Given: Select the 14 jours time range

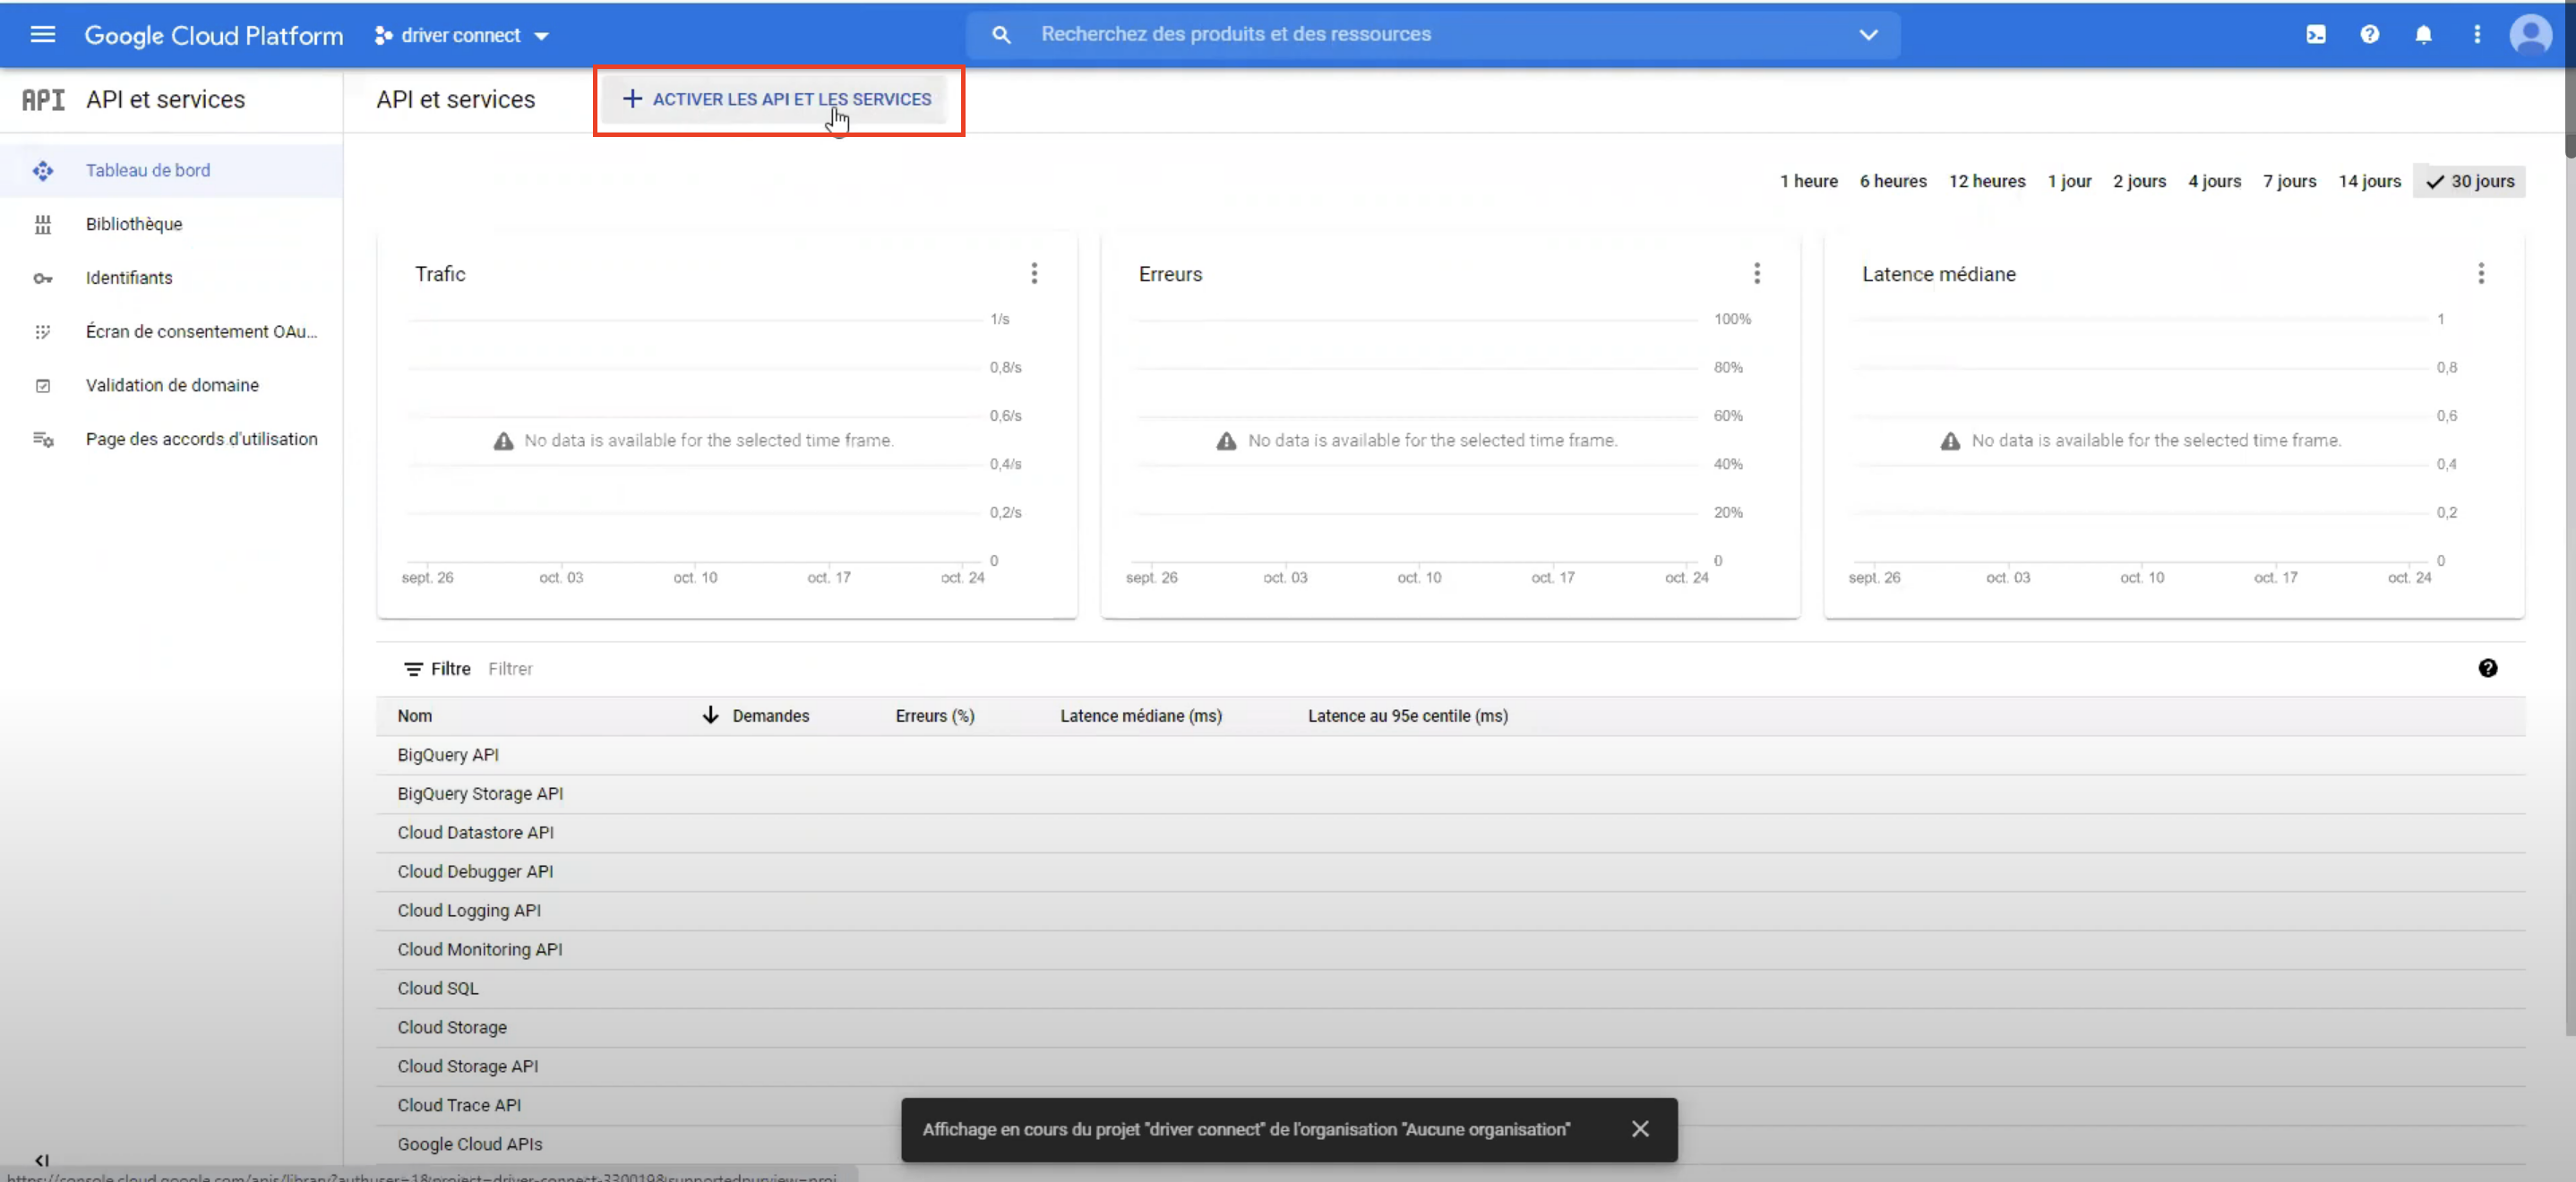Looking at the screenshot, I should point(2369,181).
